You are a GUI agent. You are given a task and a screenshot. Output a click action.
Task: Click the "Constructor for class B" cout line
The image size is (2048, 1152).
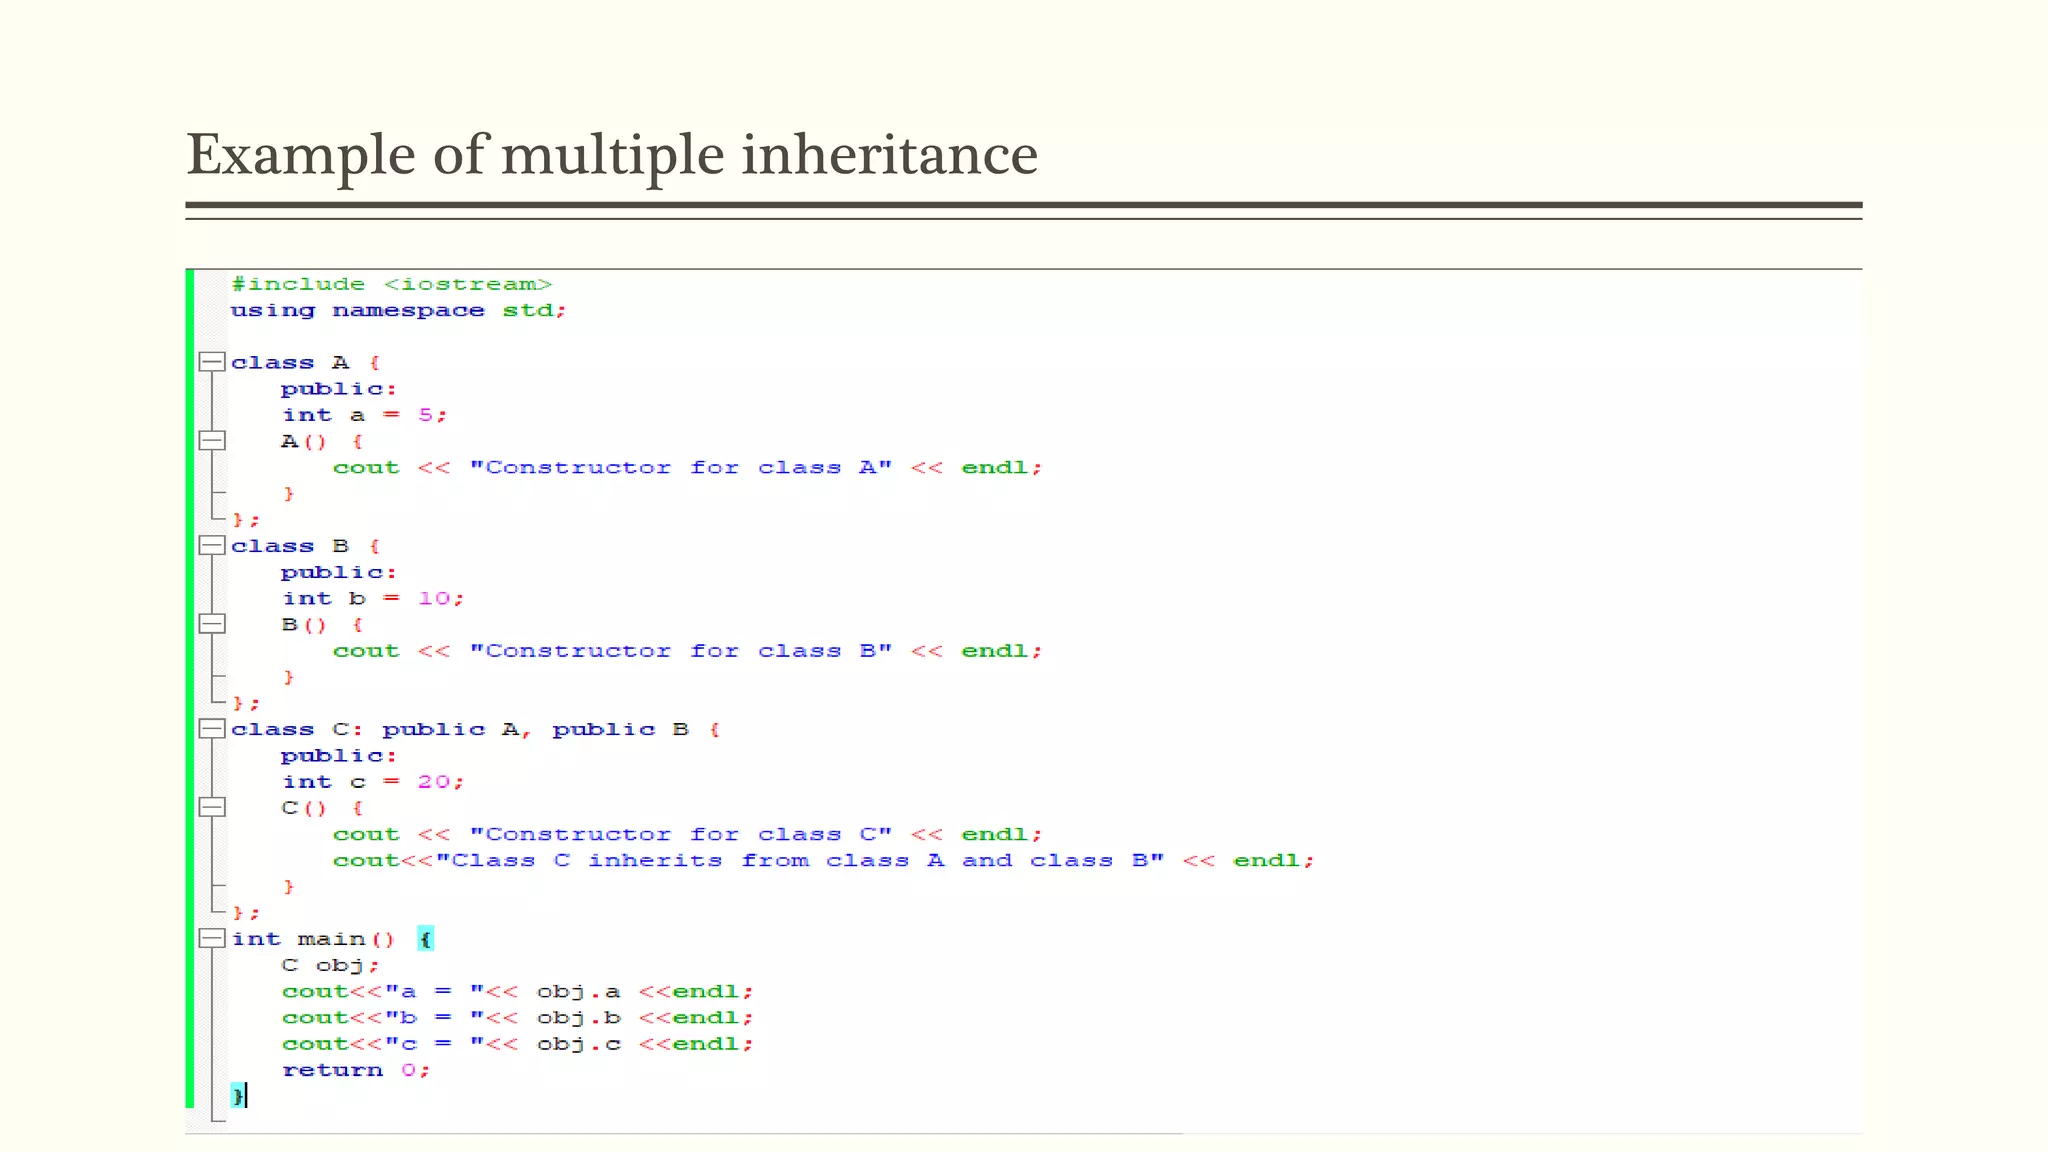687,651
